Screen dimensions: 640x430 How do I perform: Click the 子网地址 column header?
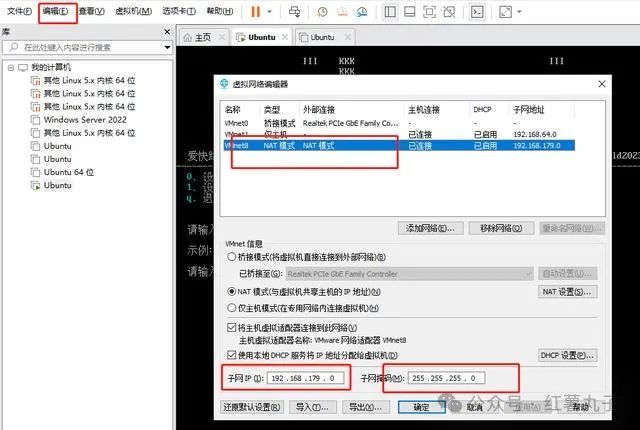point(529,110)
